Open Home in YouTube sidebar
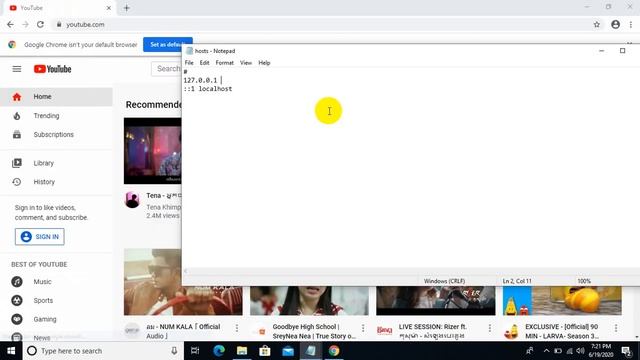640x360 pixels. [56, 97]
